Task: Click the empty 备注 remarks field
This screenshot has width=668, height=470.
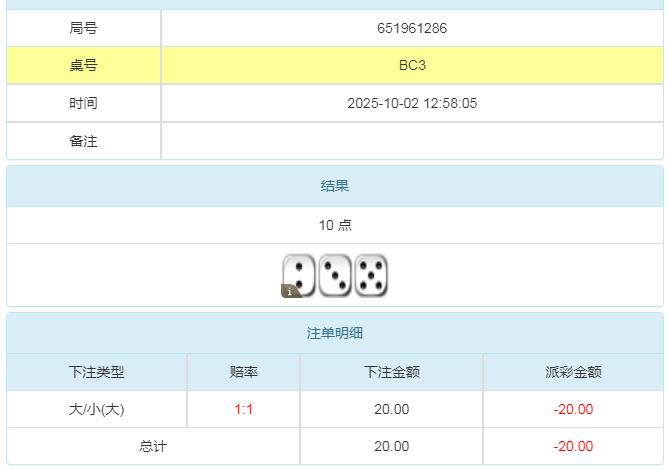Action: click(412, 141)
